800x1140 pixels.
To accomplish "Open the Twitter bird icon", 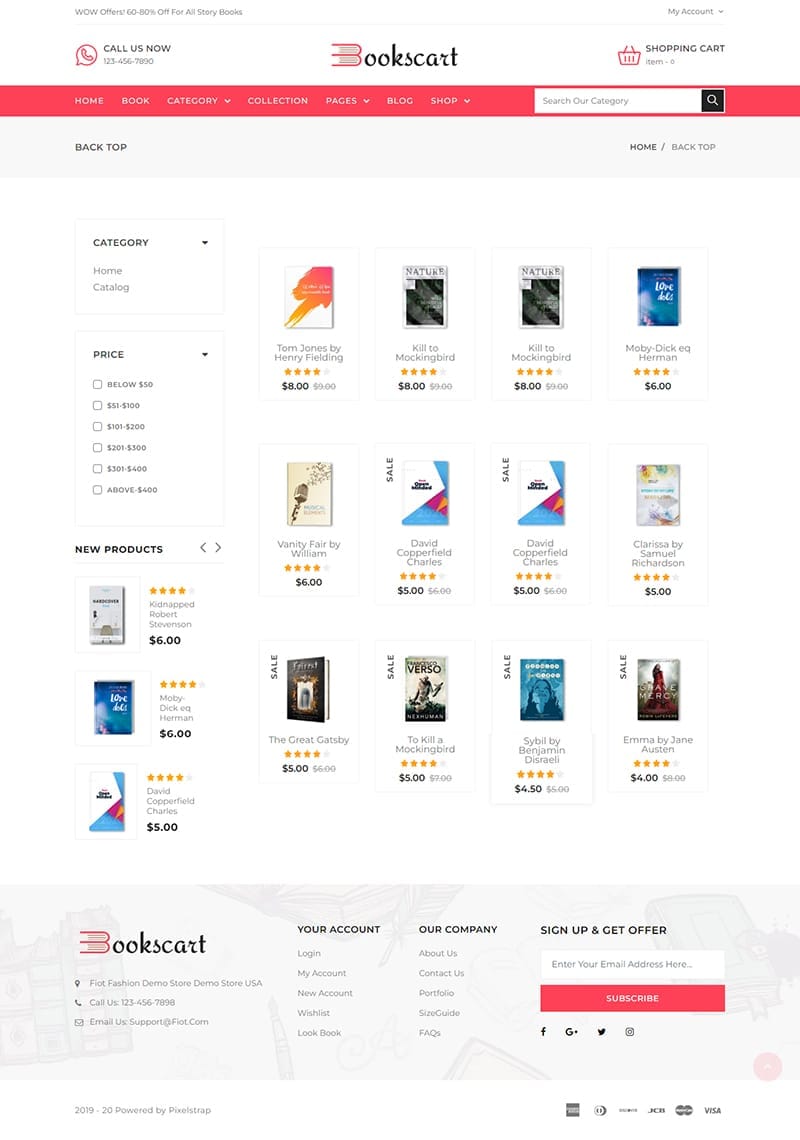I will tap(601, 1032).
